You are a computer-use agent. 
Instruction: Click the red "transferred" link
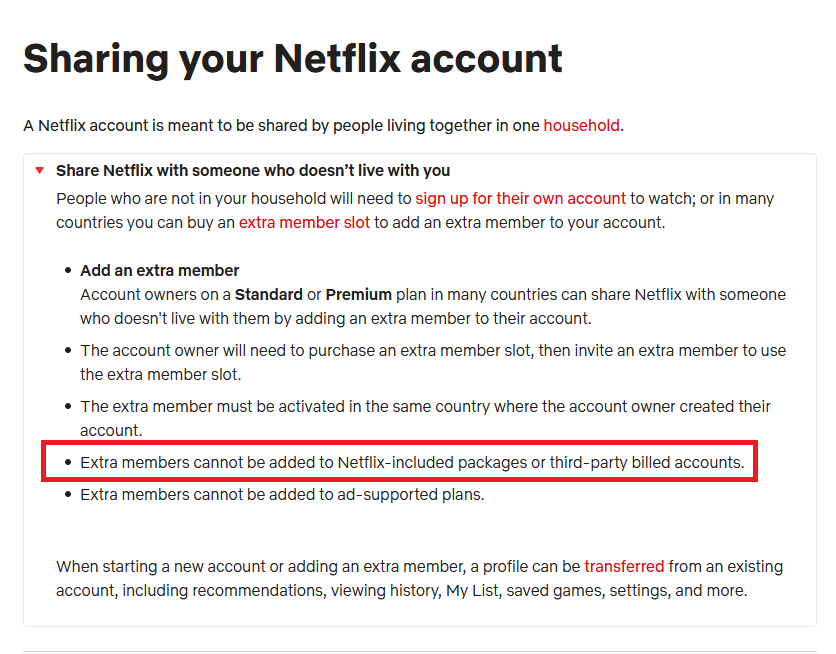pos(625,567)
